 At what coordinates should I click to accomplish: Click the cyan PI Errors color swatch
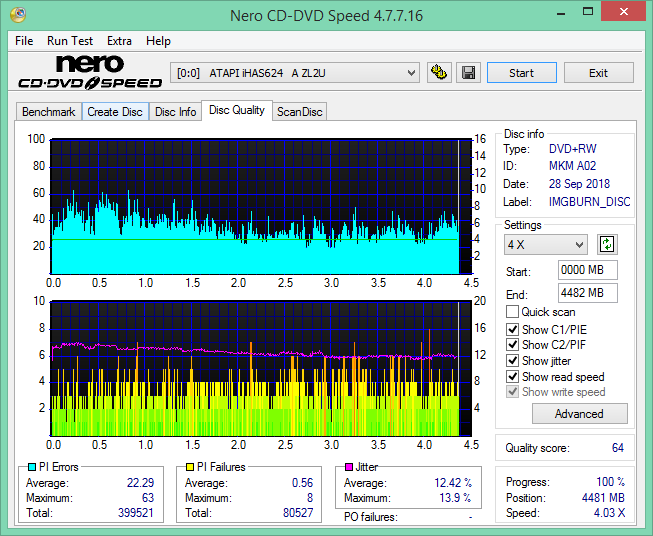[32, 467]
